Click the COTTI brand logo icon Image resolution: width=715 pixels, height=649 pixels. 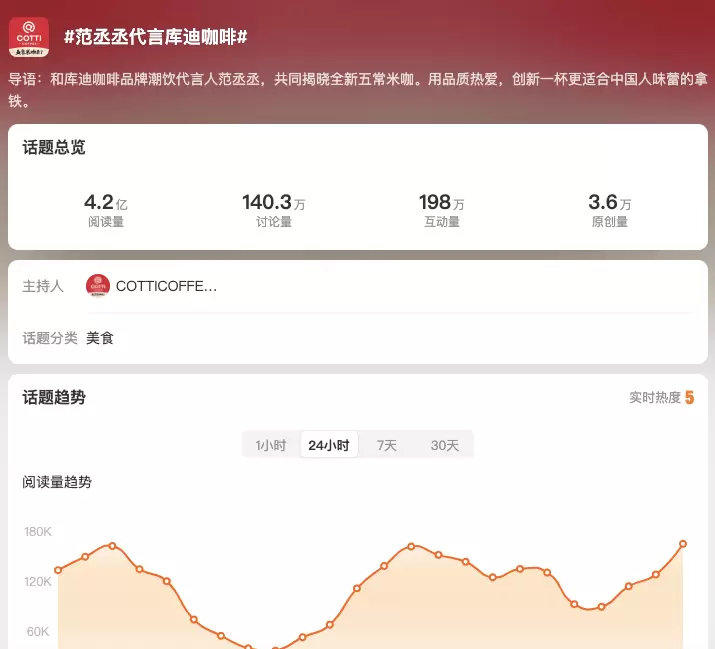pyautogui.click(x=29, y=37)
